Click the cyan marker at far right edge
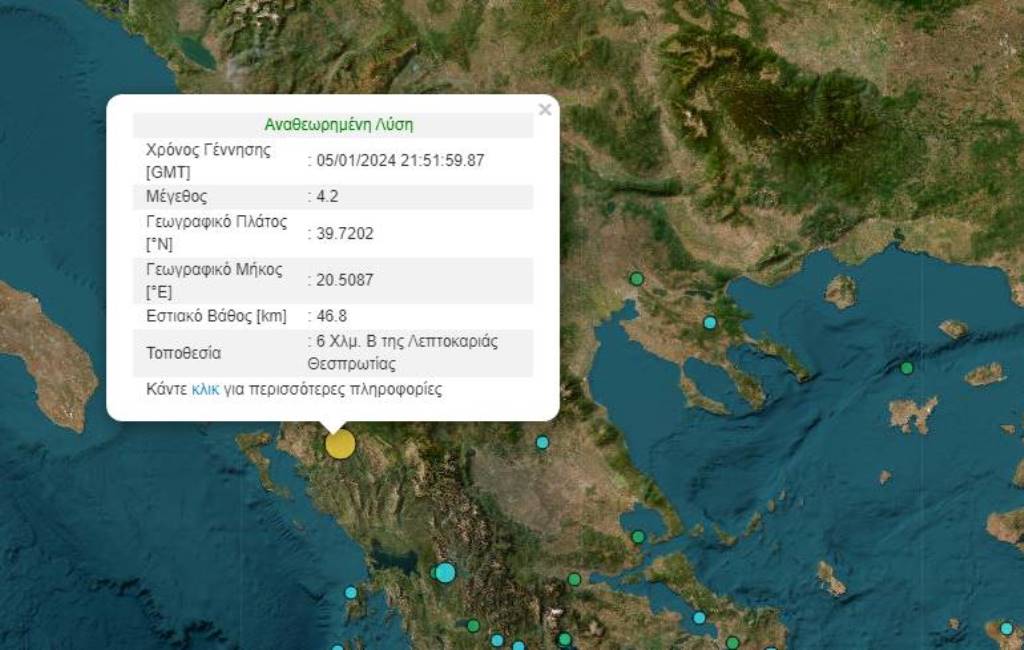 (1007, 629)
